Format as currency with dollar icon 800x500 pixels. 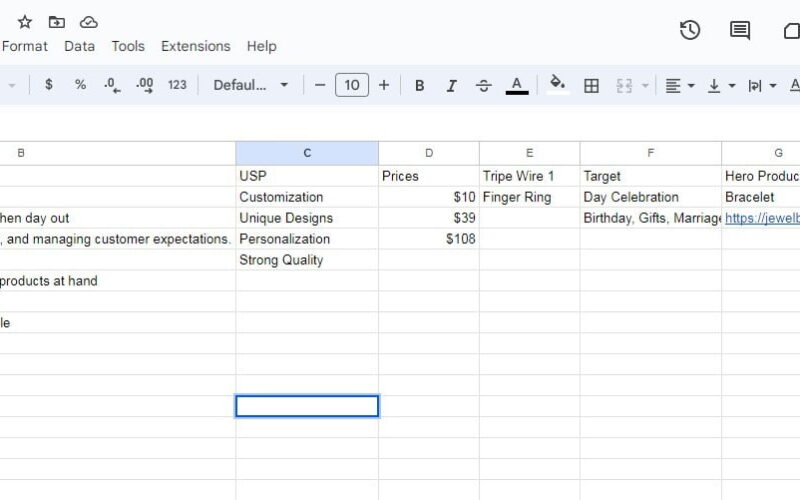pos(48,85)
